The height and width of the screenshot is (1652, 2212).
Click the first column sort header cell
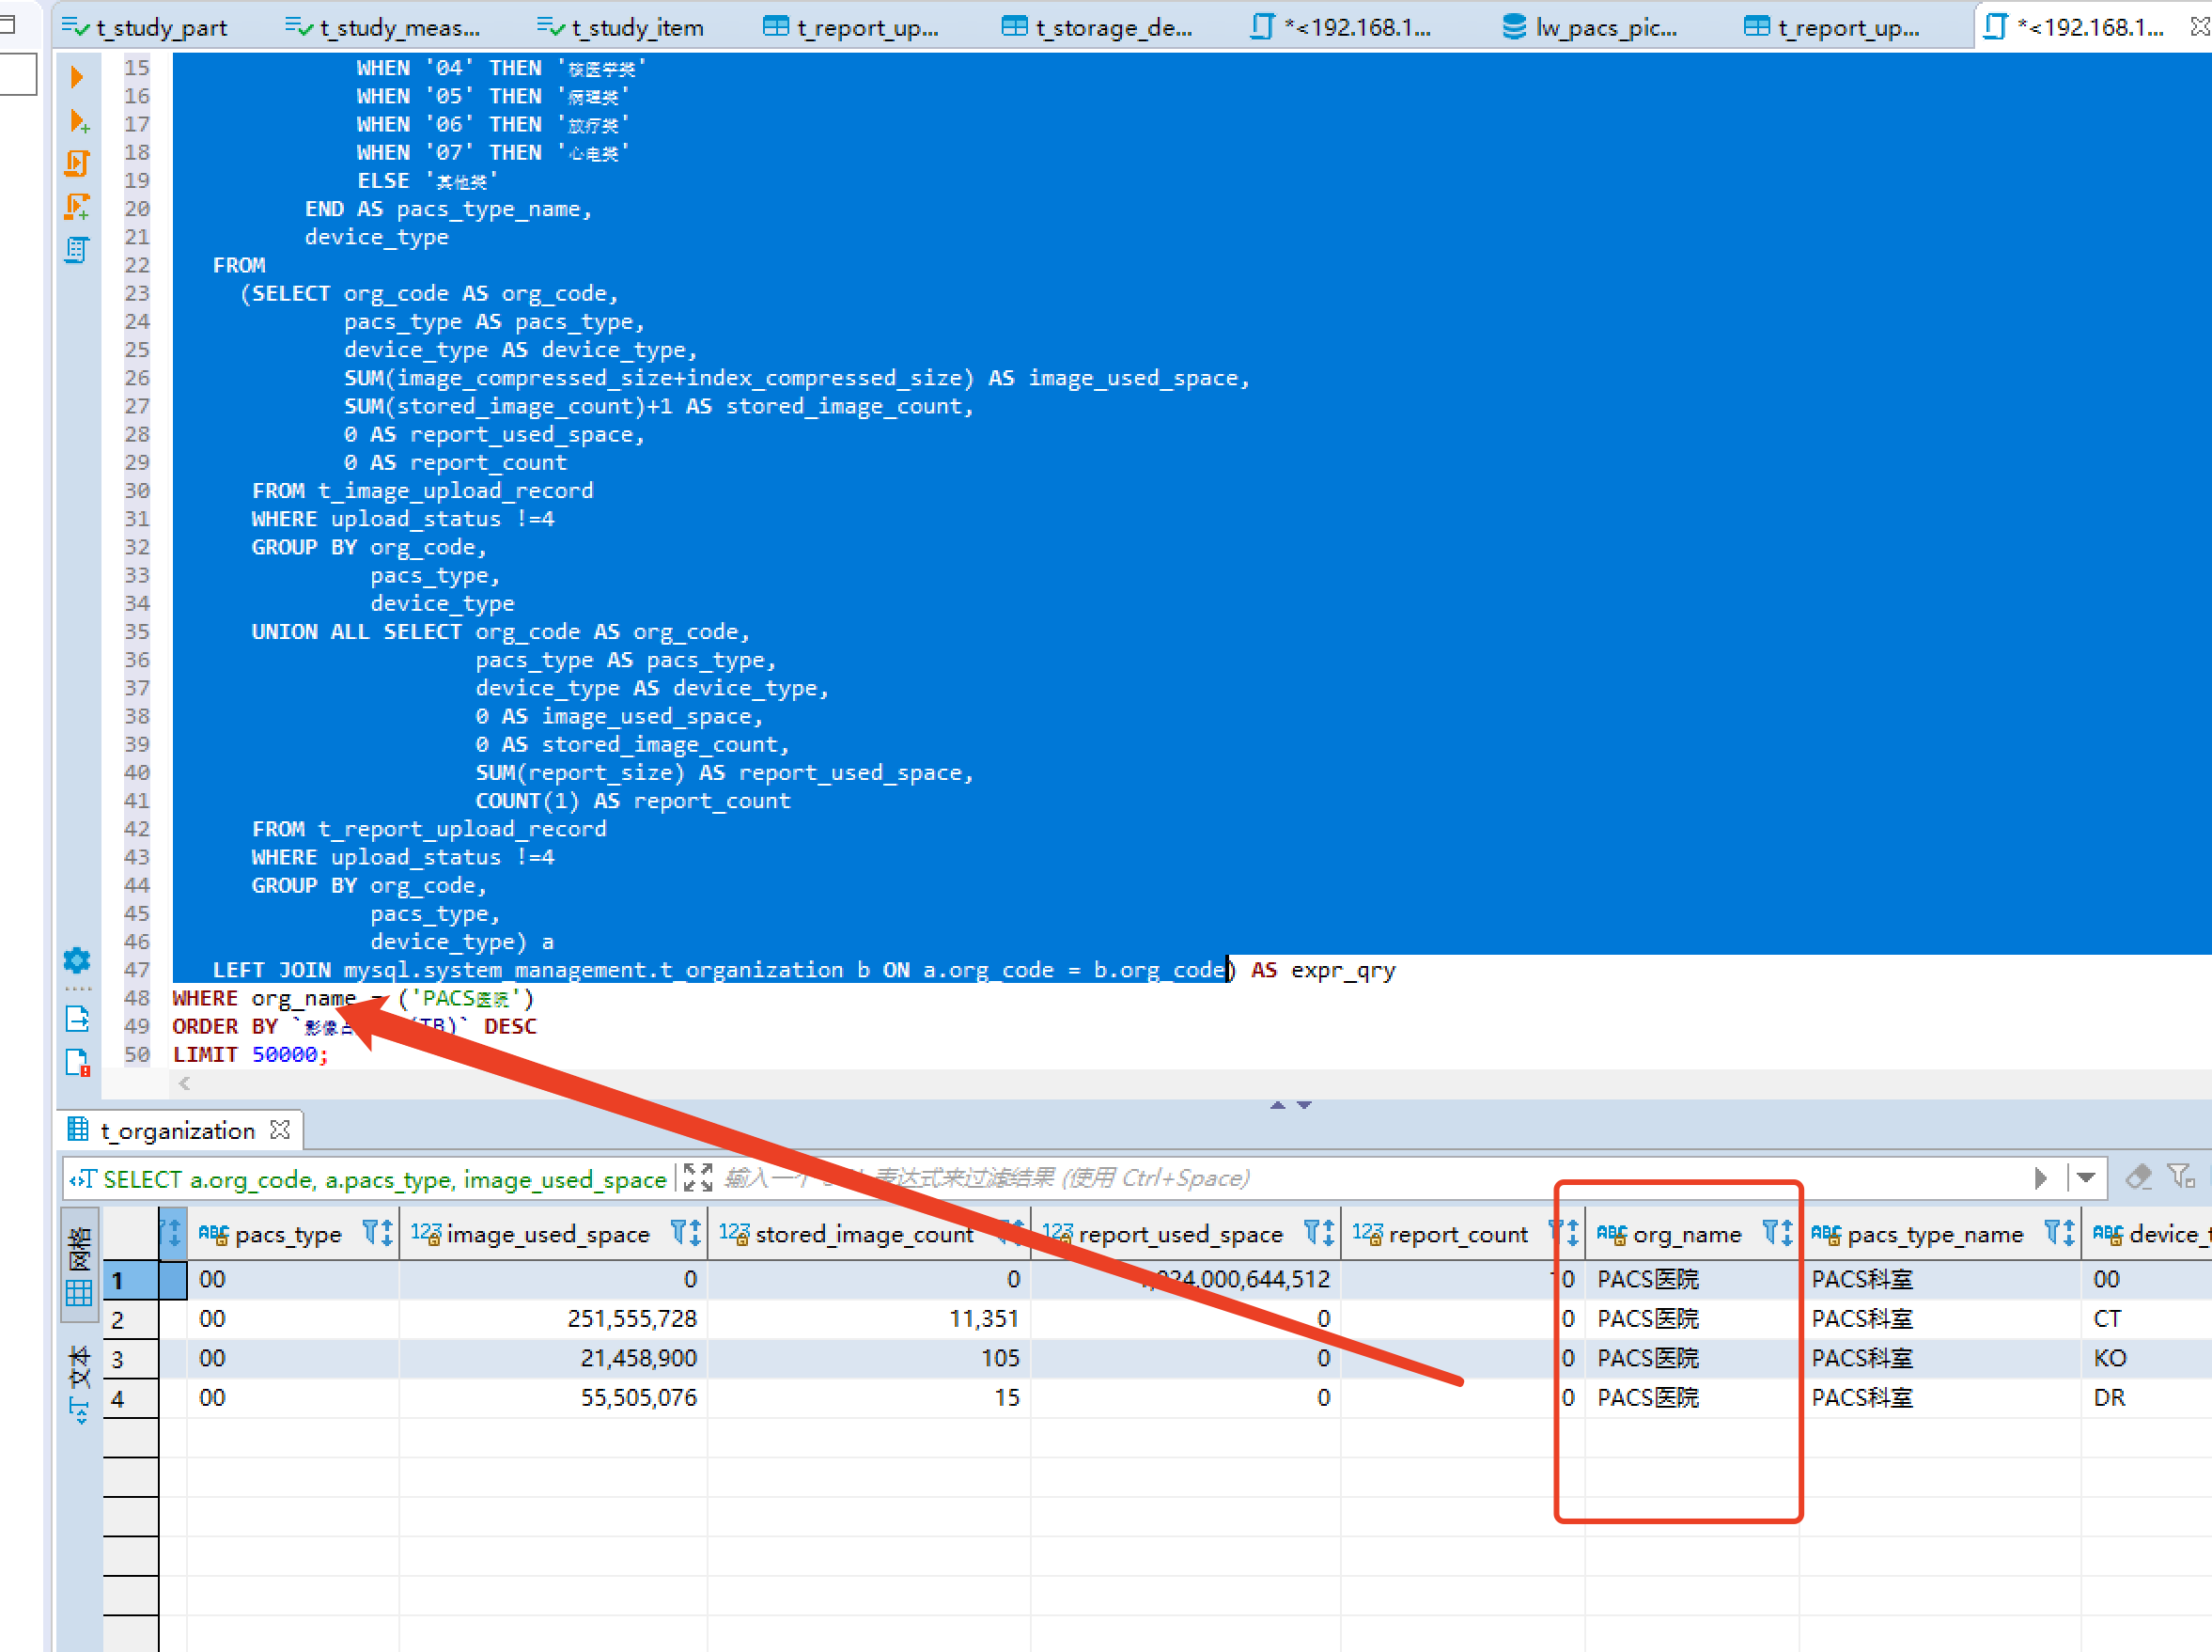pos(173,1233)
